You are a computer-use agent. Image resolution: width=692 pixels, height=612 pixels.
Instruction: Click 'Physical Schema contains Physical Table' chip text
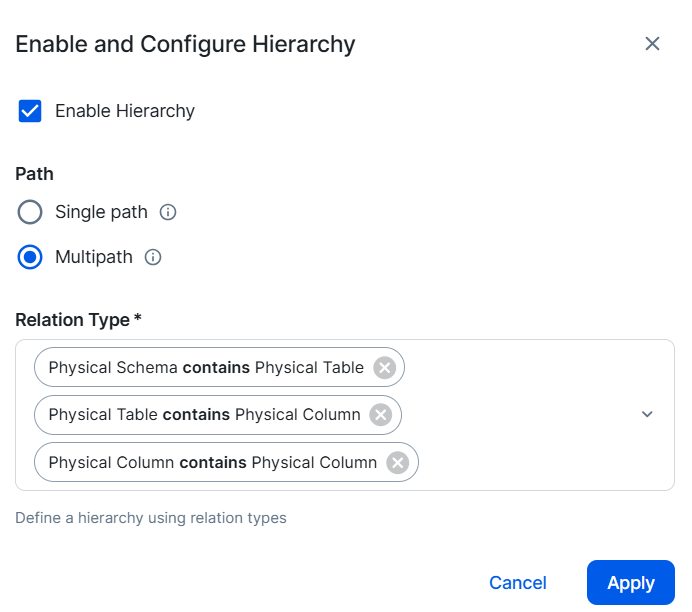point(206,368)
